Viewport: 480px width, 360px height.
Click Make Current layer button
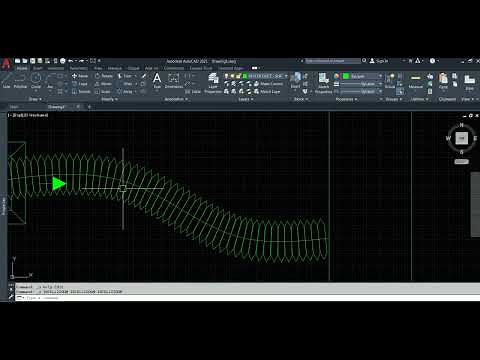[x=269, y=84]
